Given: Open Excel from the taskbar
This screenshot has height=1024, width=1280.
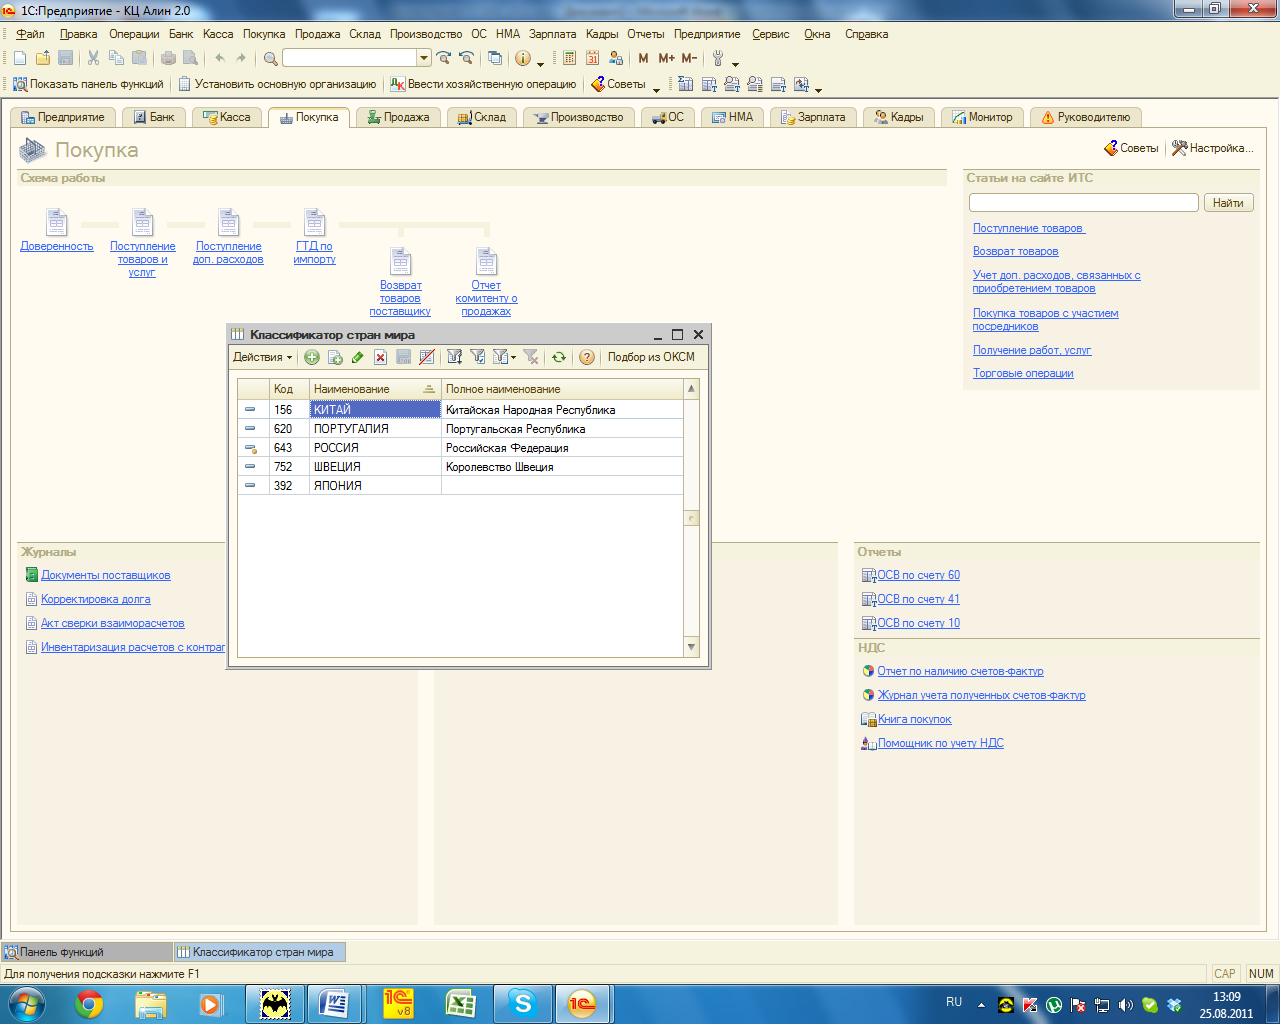Looking at the screenshot, I should pos(460,1003).
